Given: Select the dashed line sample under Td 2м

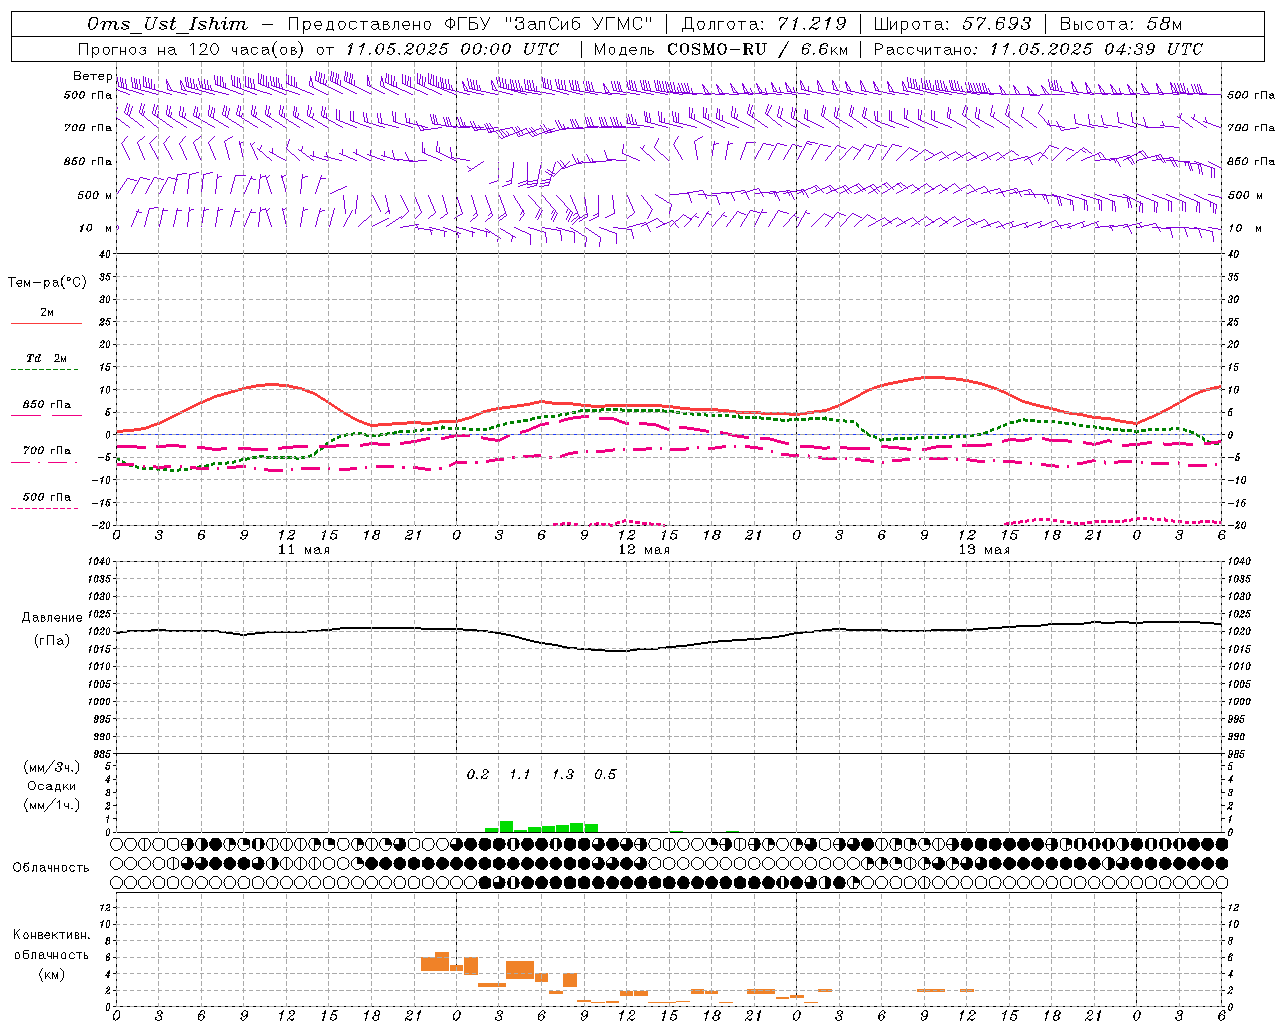Looking at the screenshot, I should [44, 370].
